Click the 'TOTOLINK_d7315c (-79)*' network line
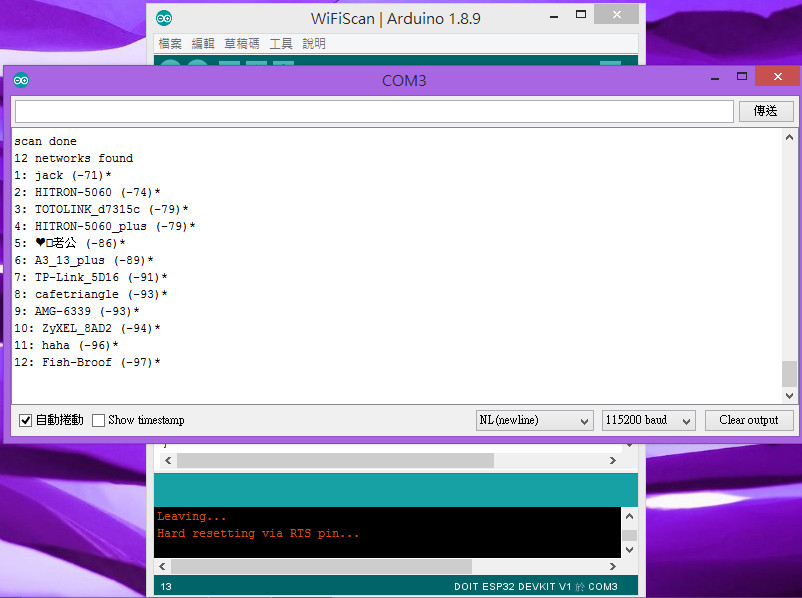This screenshot has width=802, height=598. tap(101, 209)
